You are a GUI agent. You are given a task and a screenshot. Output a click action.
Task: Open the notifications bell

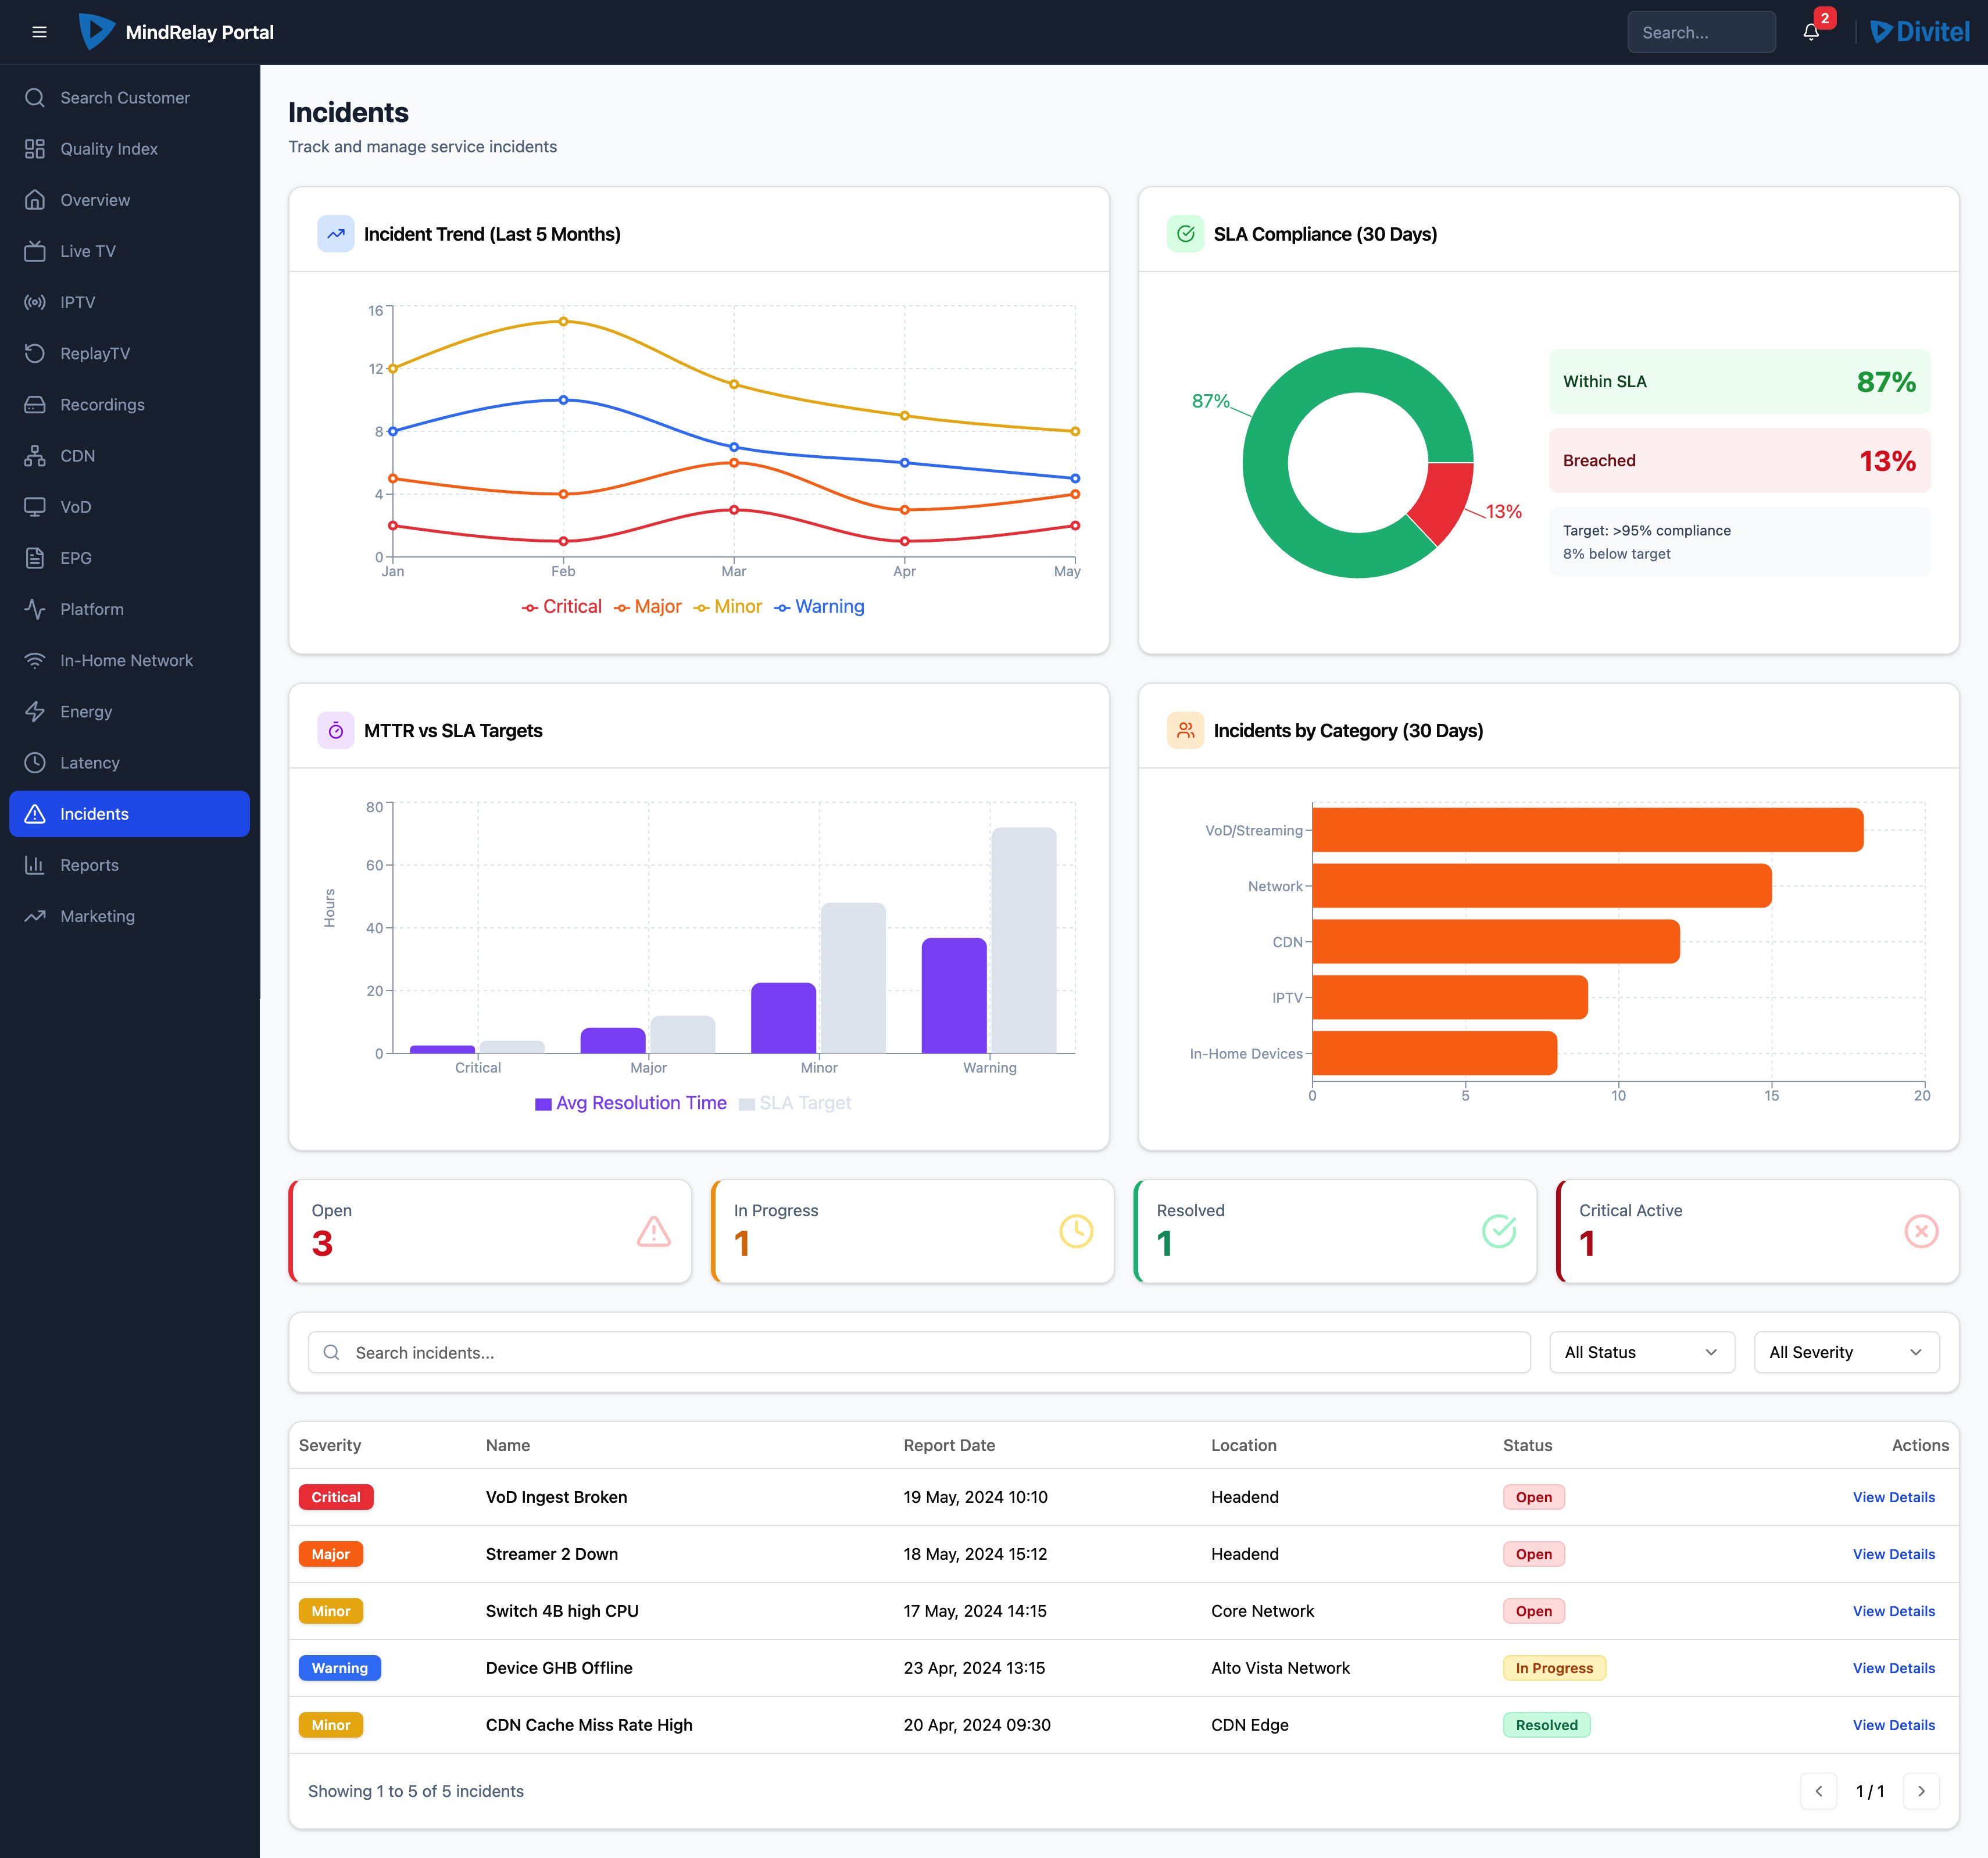(1811, 32)
